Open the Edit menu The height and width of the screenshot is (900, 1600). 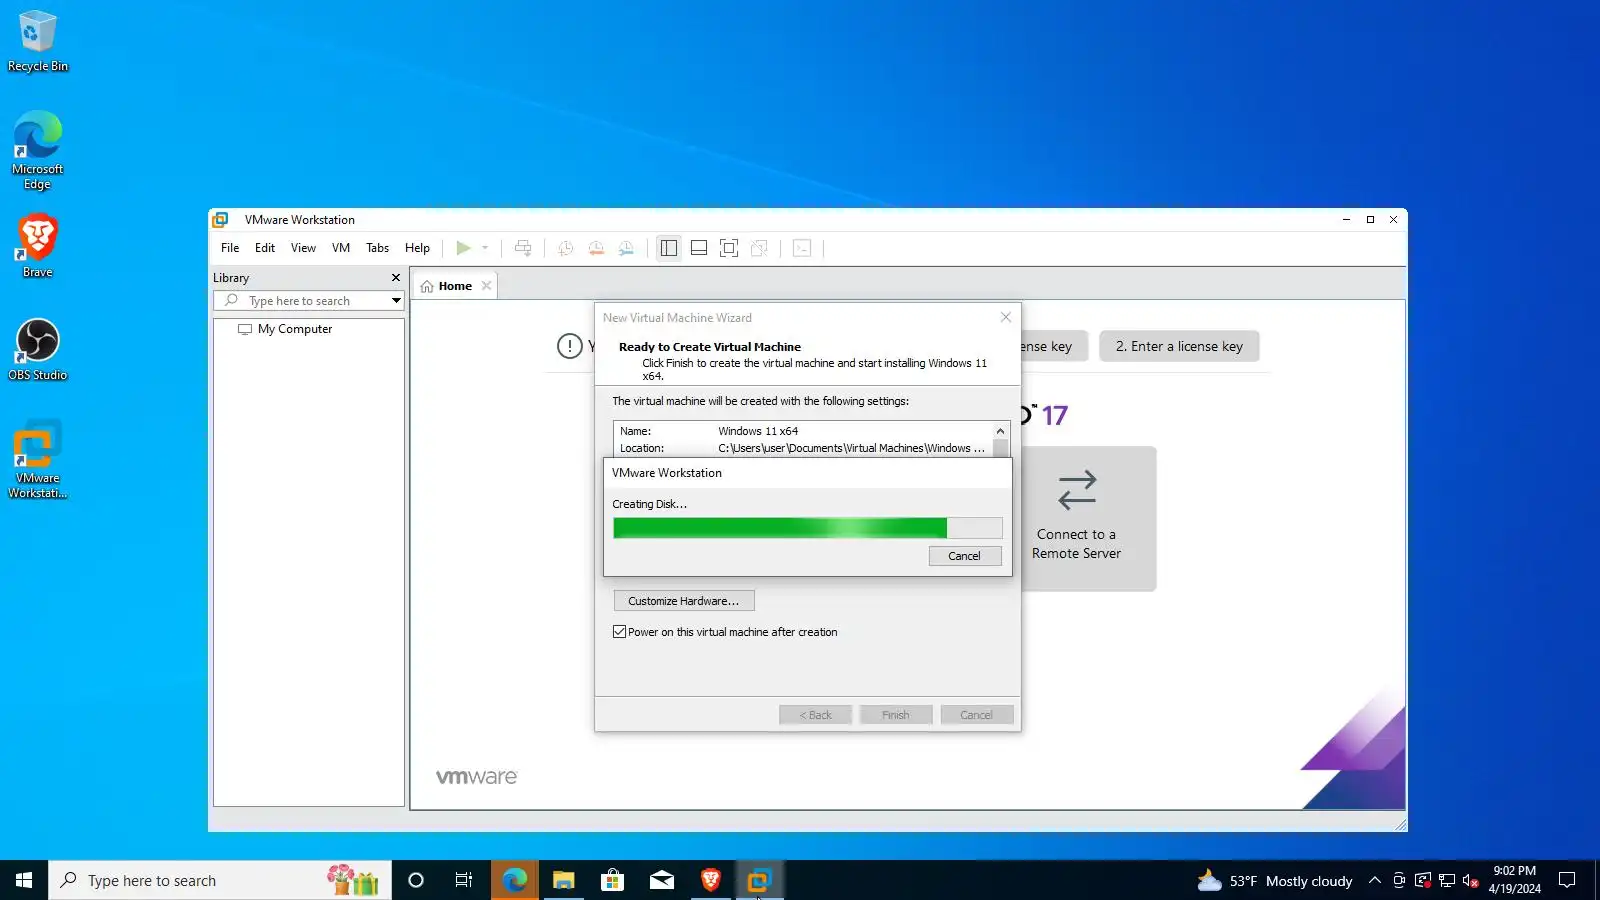coord(265,248)
